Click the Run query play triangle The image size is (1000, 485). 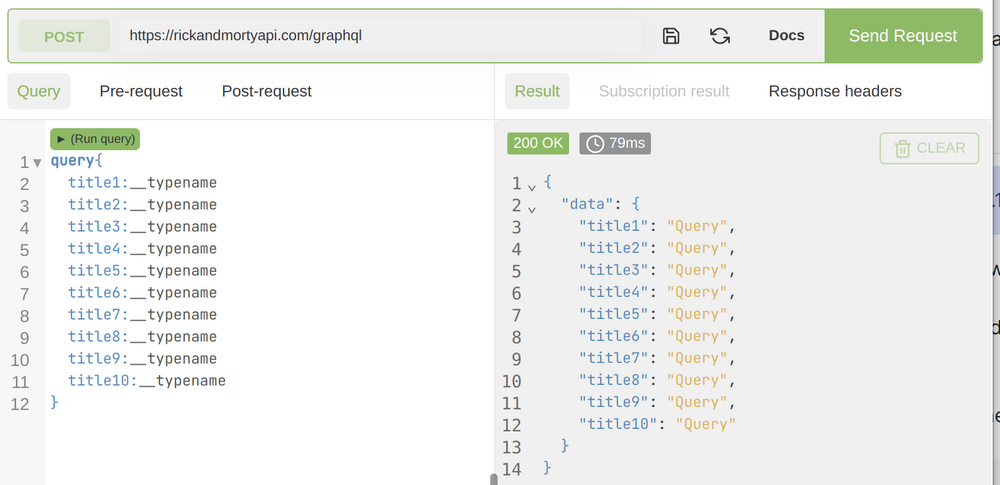tap(61, 139)
